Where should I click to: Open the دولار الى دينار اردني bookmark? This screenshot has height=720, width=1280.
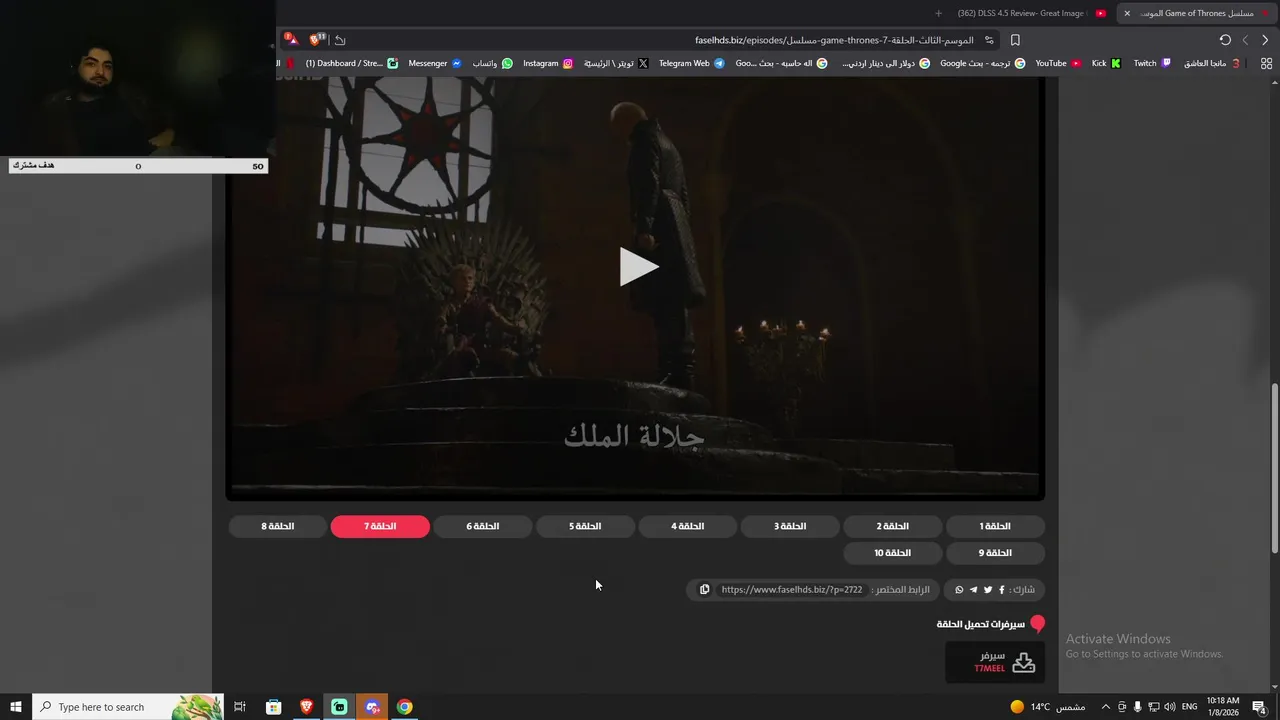[x=886, y=63]
